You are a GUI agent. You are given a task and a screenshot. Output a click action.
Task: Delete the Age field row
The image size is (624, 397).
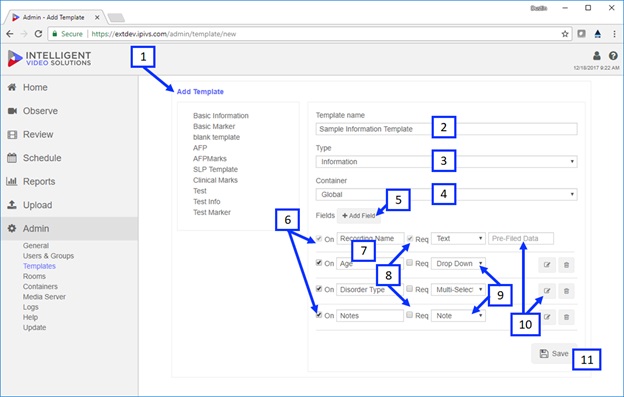point(566,265)
